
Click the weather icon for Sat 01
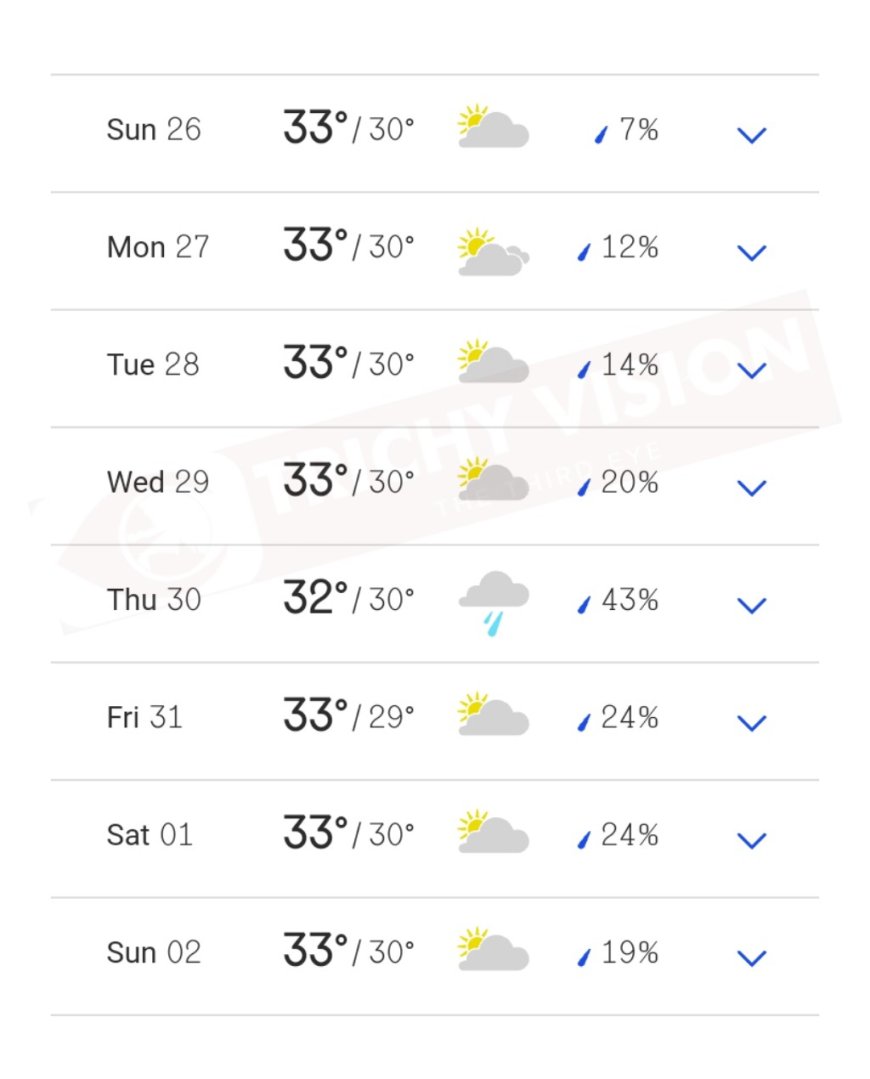[x=492, y=833]
